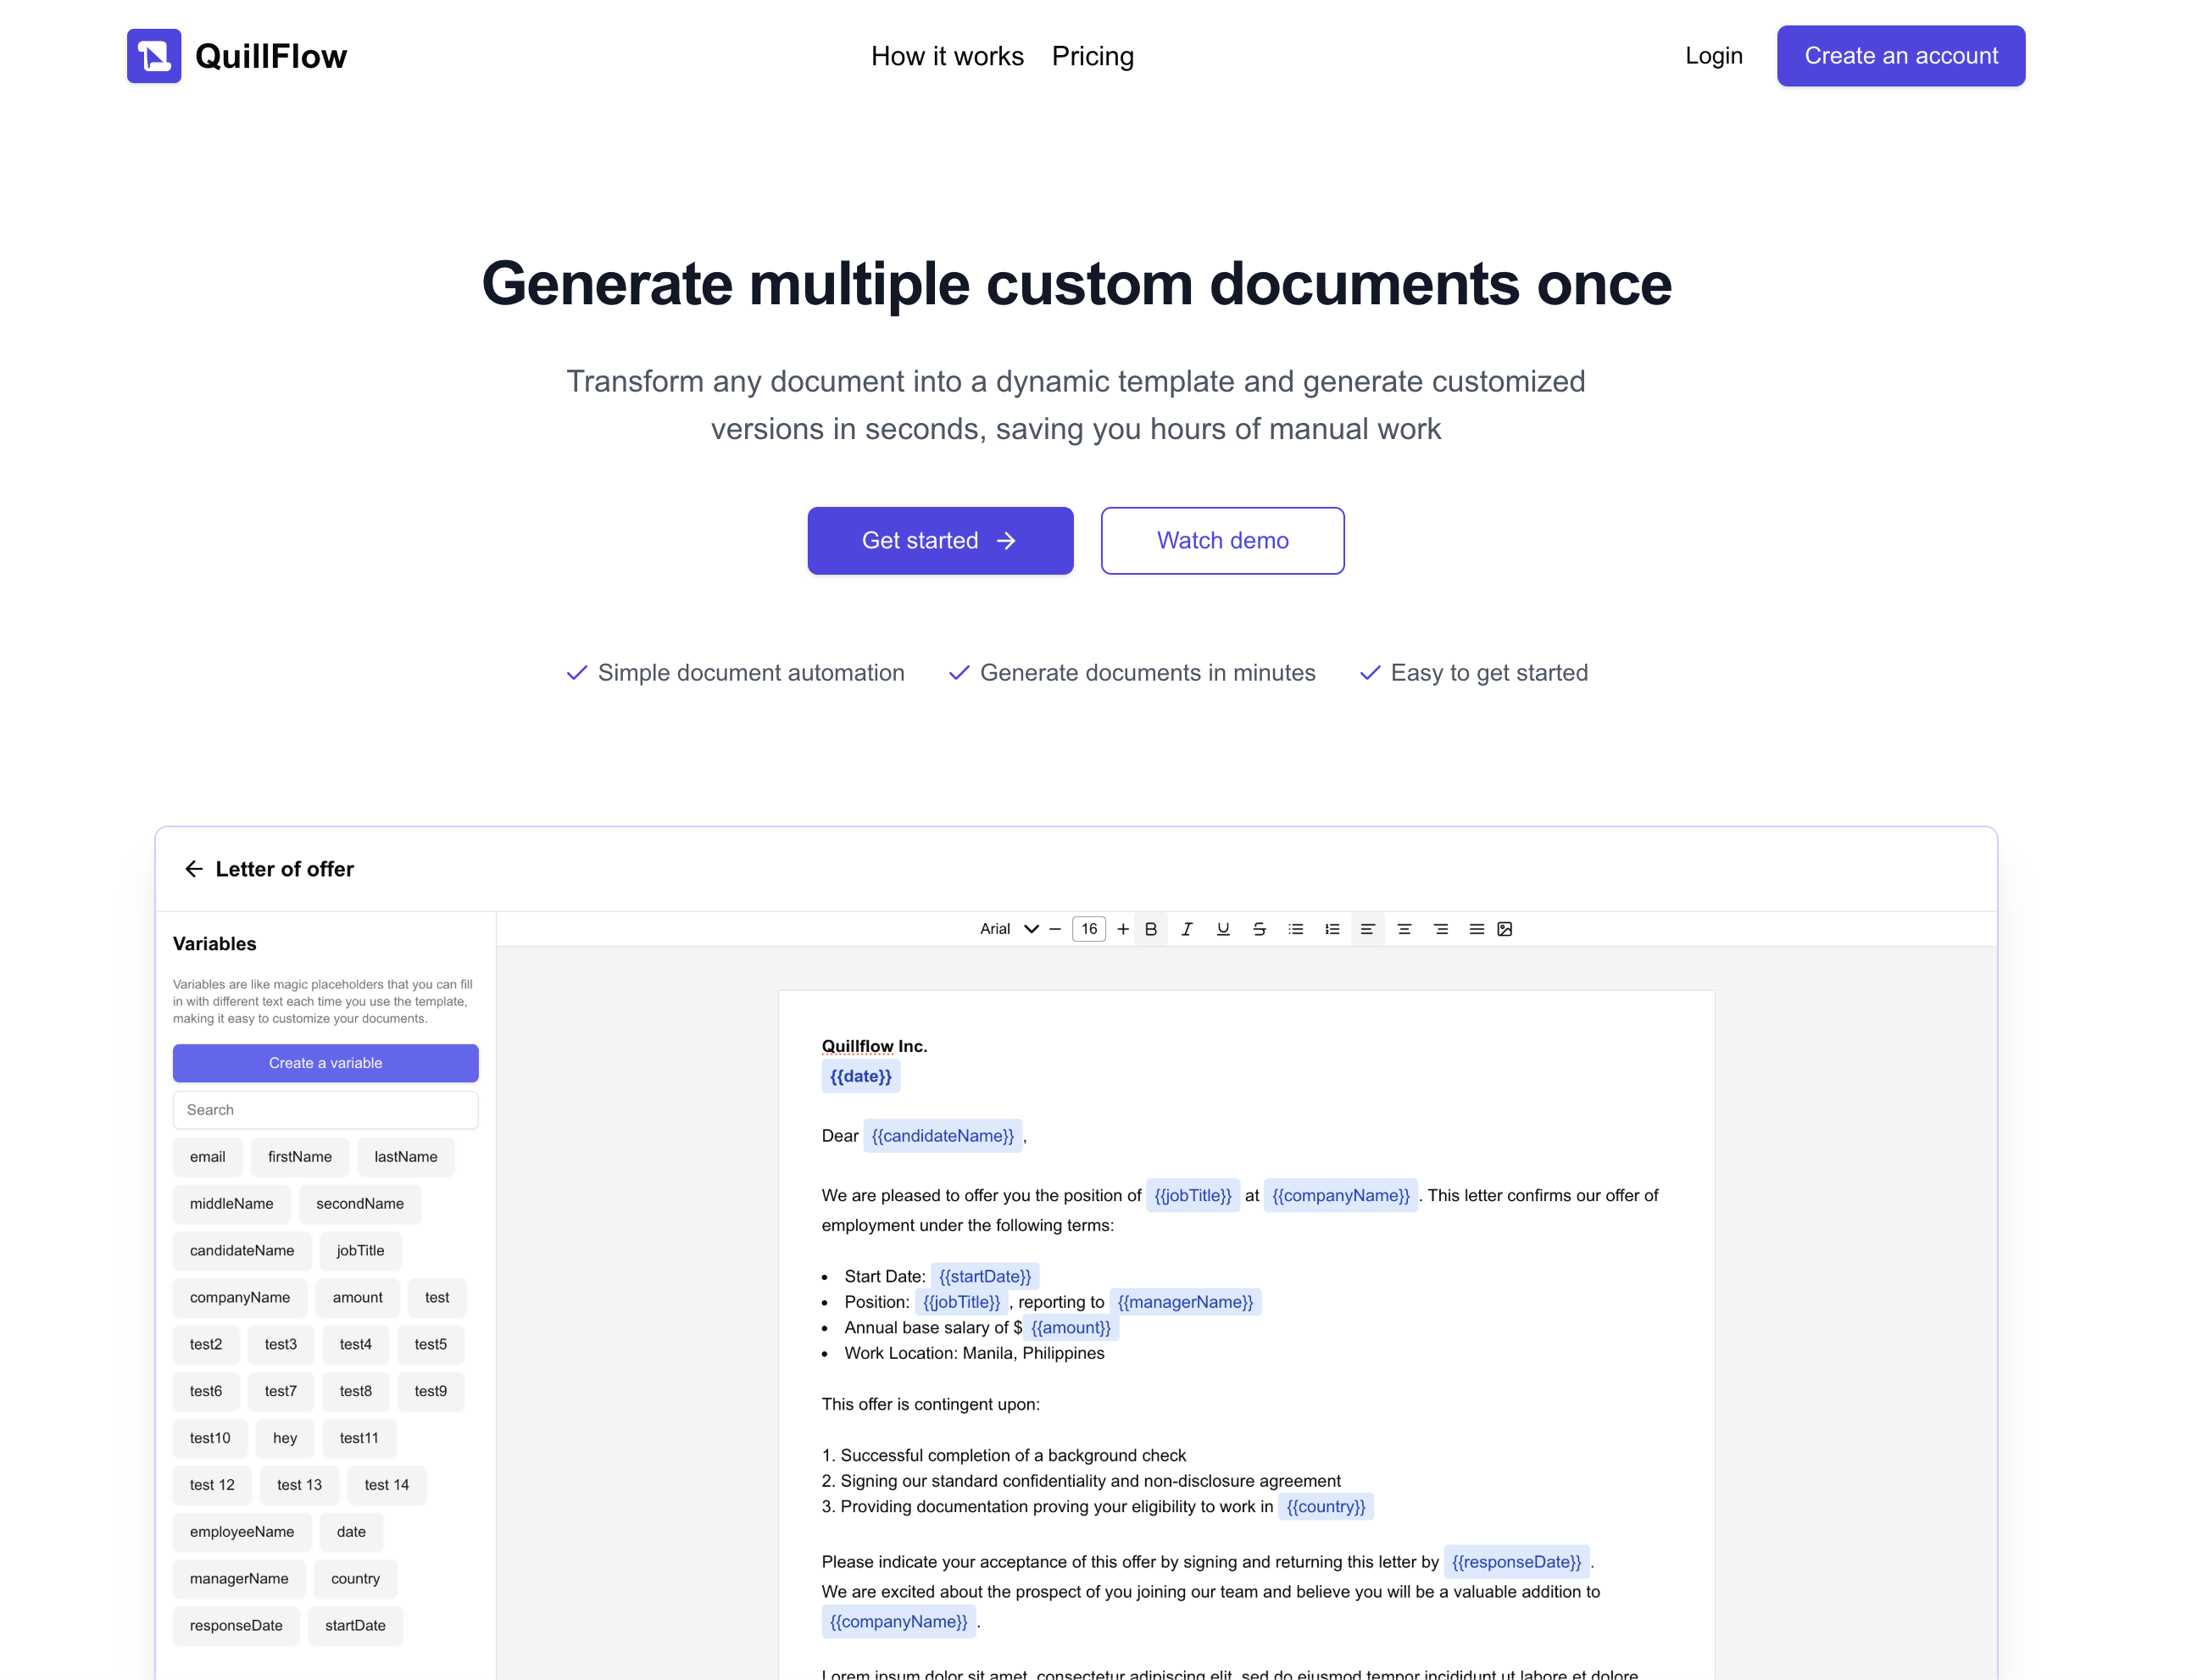Click 'Work Location: Manila, Philippines' bullet text

[x=975, y=1353]
